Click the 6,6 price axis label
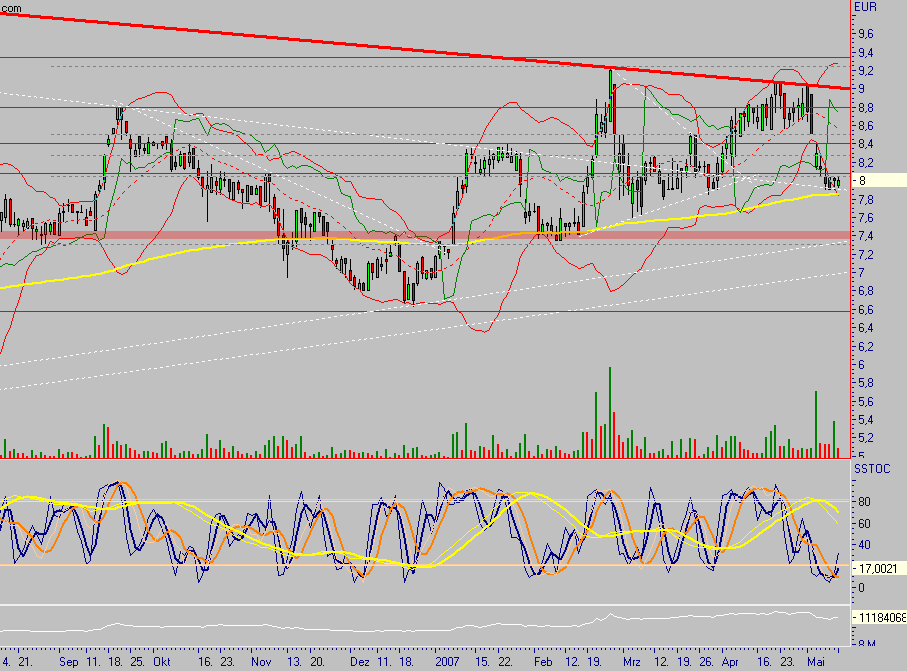The width and height of the screenshot is (907, 671). (x=866, y=309)
